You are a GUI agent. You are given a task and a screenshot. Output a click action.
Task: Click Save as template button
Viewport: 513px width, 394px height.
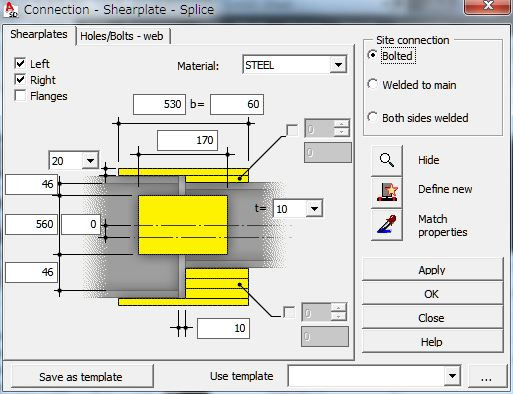pyautogui.click(x=81, y=377)
